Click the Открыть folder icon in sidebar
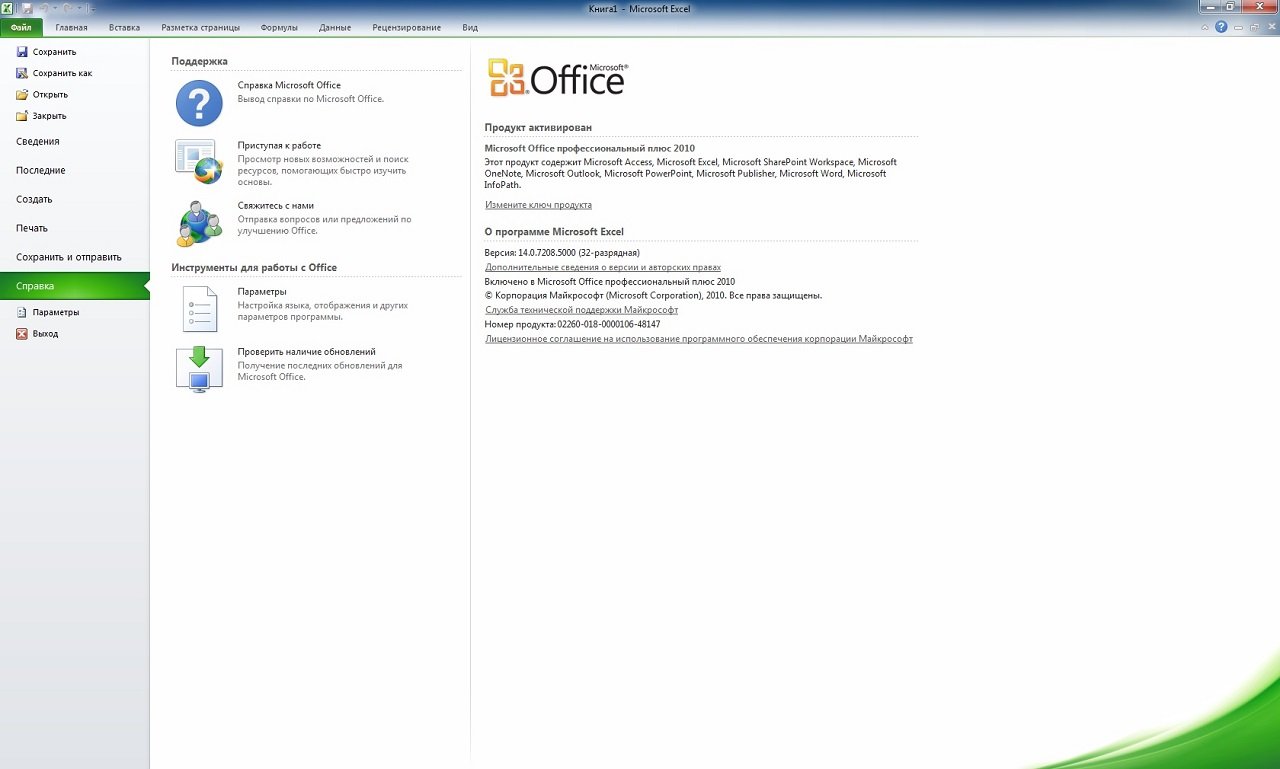 pos(22,95)
